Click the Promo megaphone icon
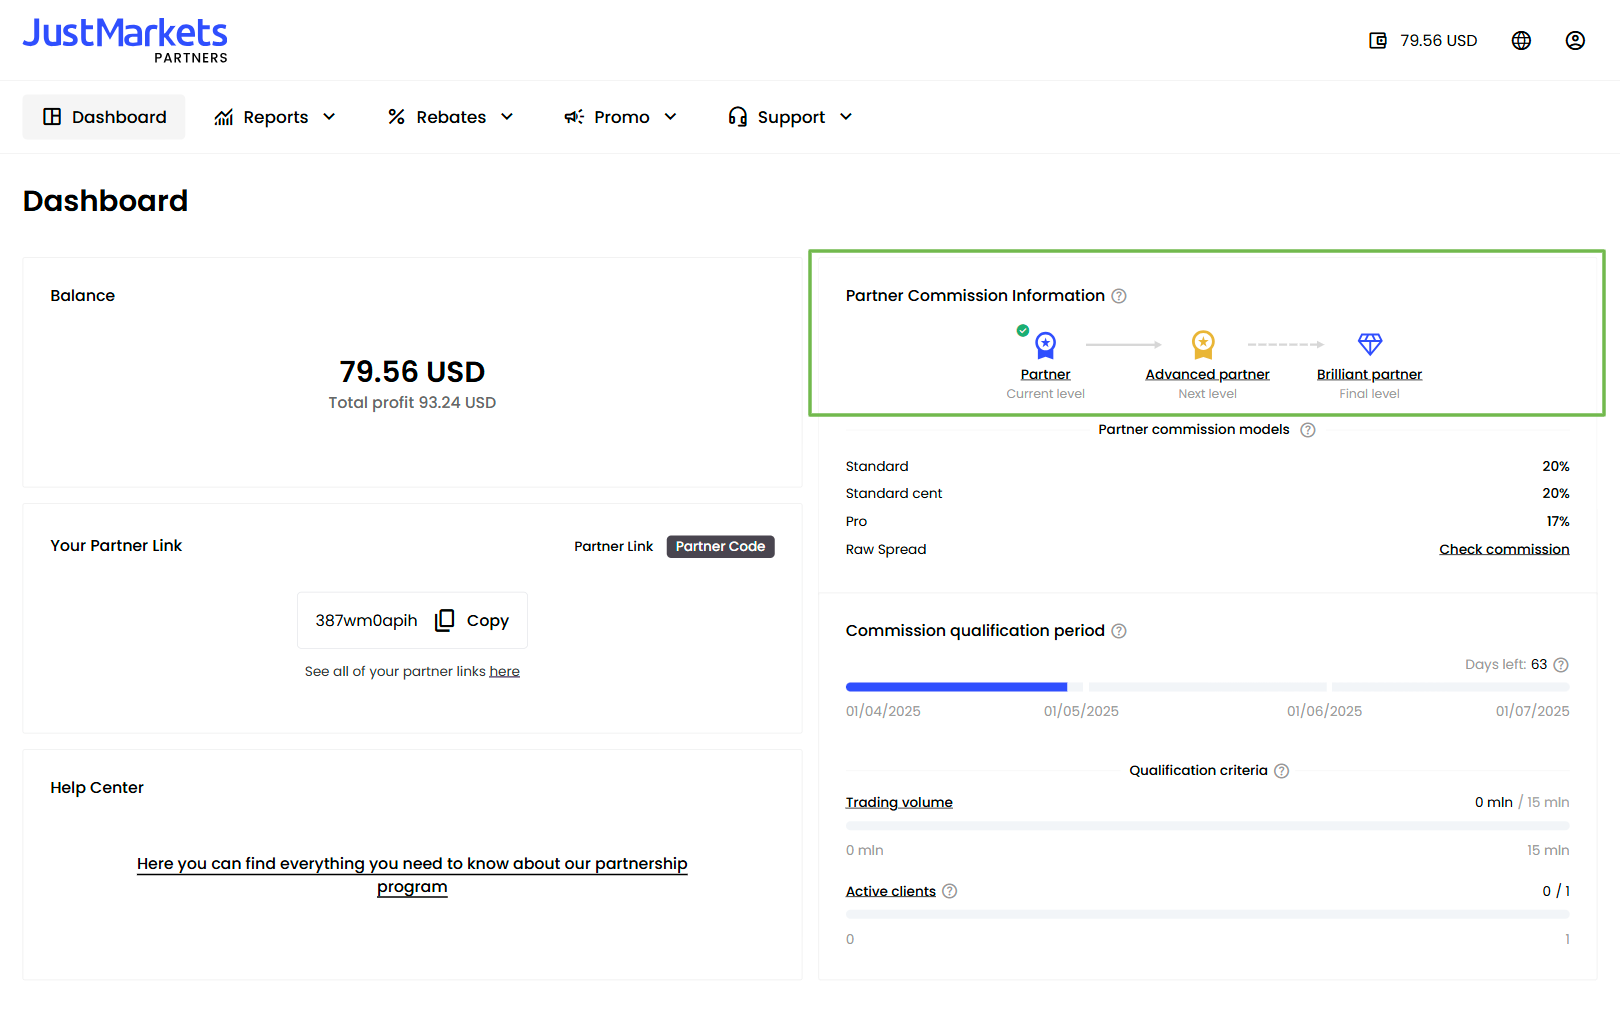Image resolution: width=1620 pixels, height=1012 pixels. 574,117
